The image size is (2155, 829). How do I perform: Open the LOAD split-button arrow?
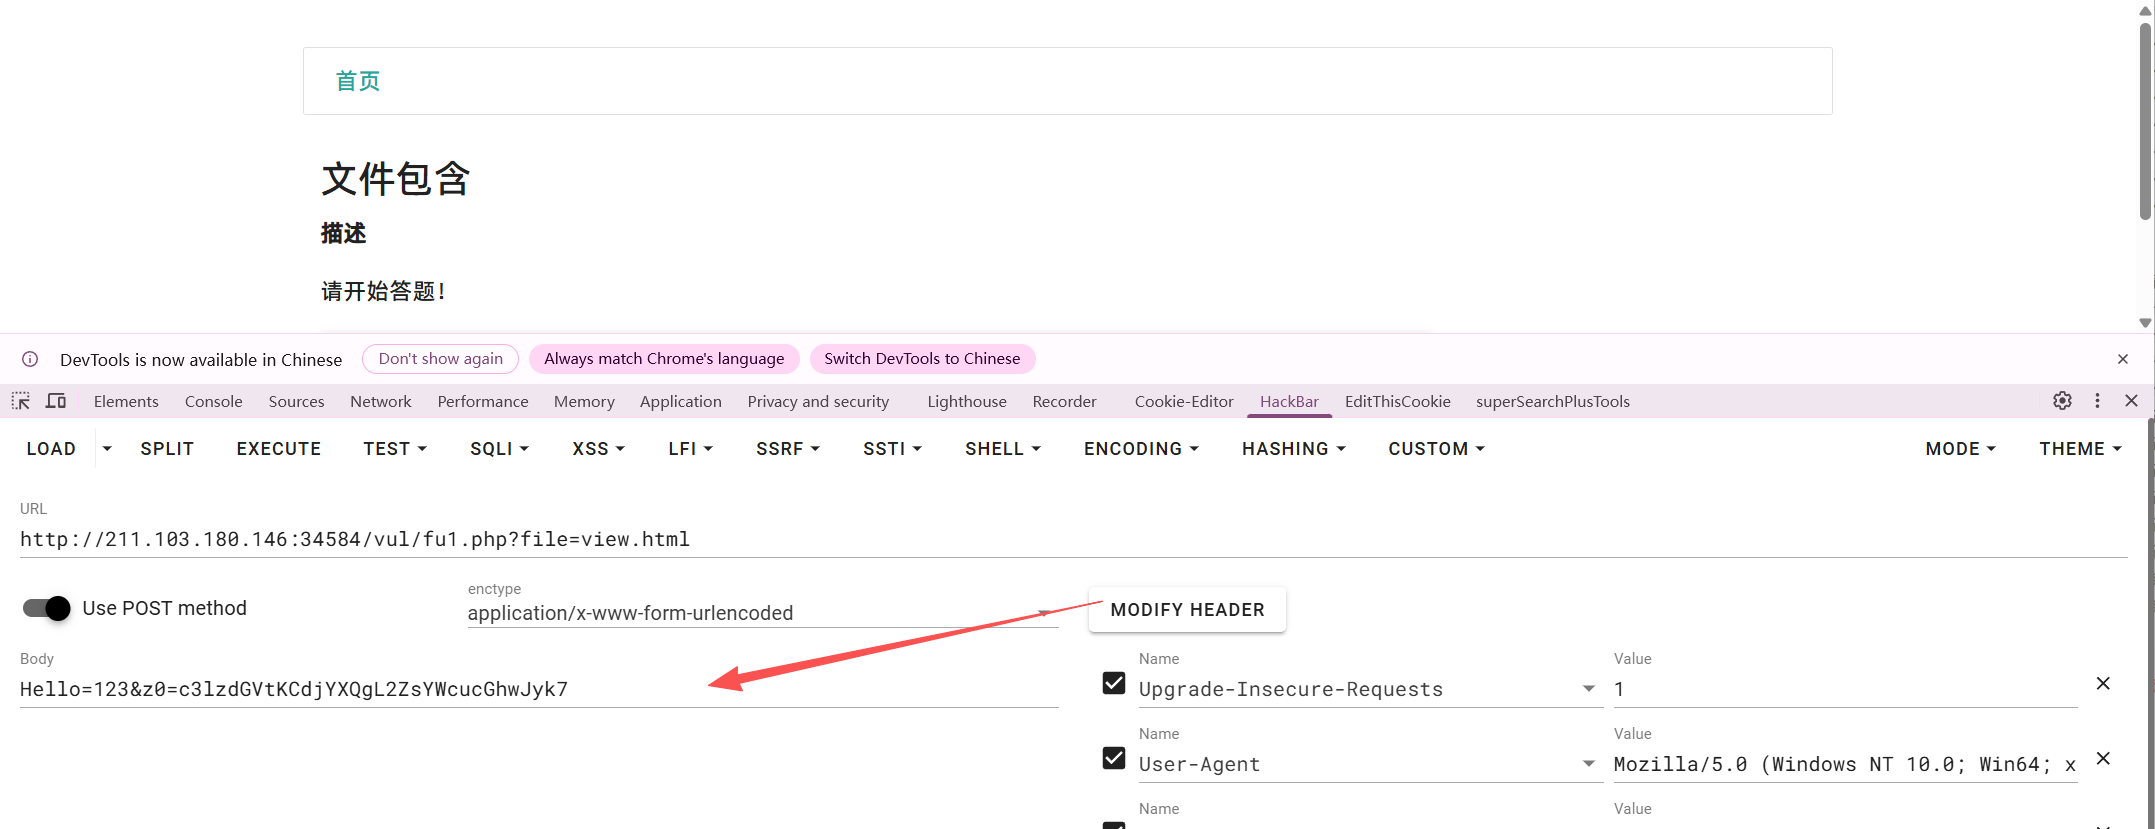pyautogui.click(x=107, y=449)
